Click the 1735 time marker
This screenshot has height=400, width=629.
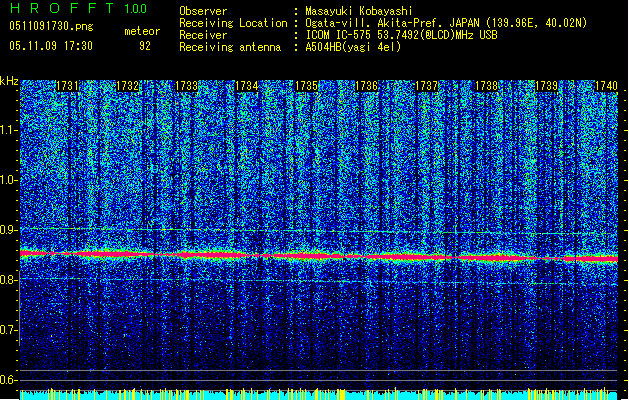click(x=307, y=87)
